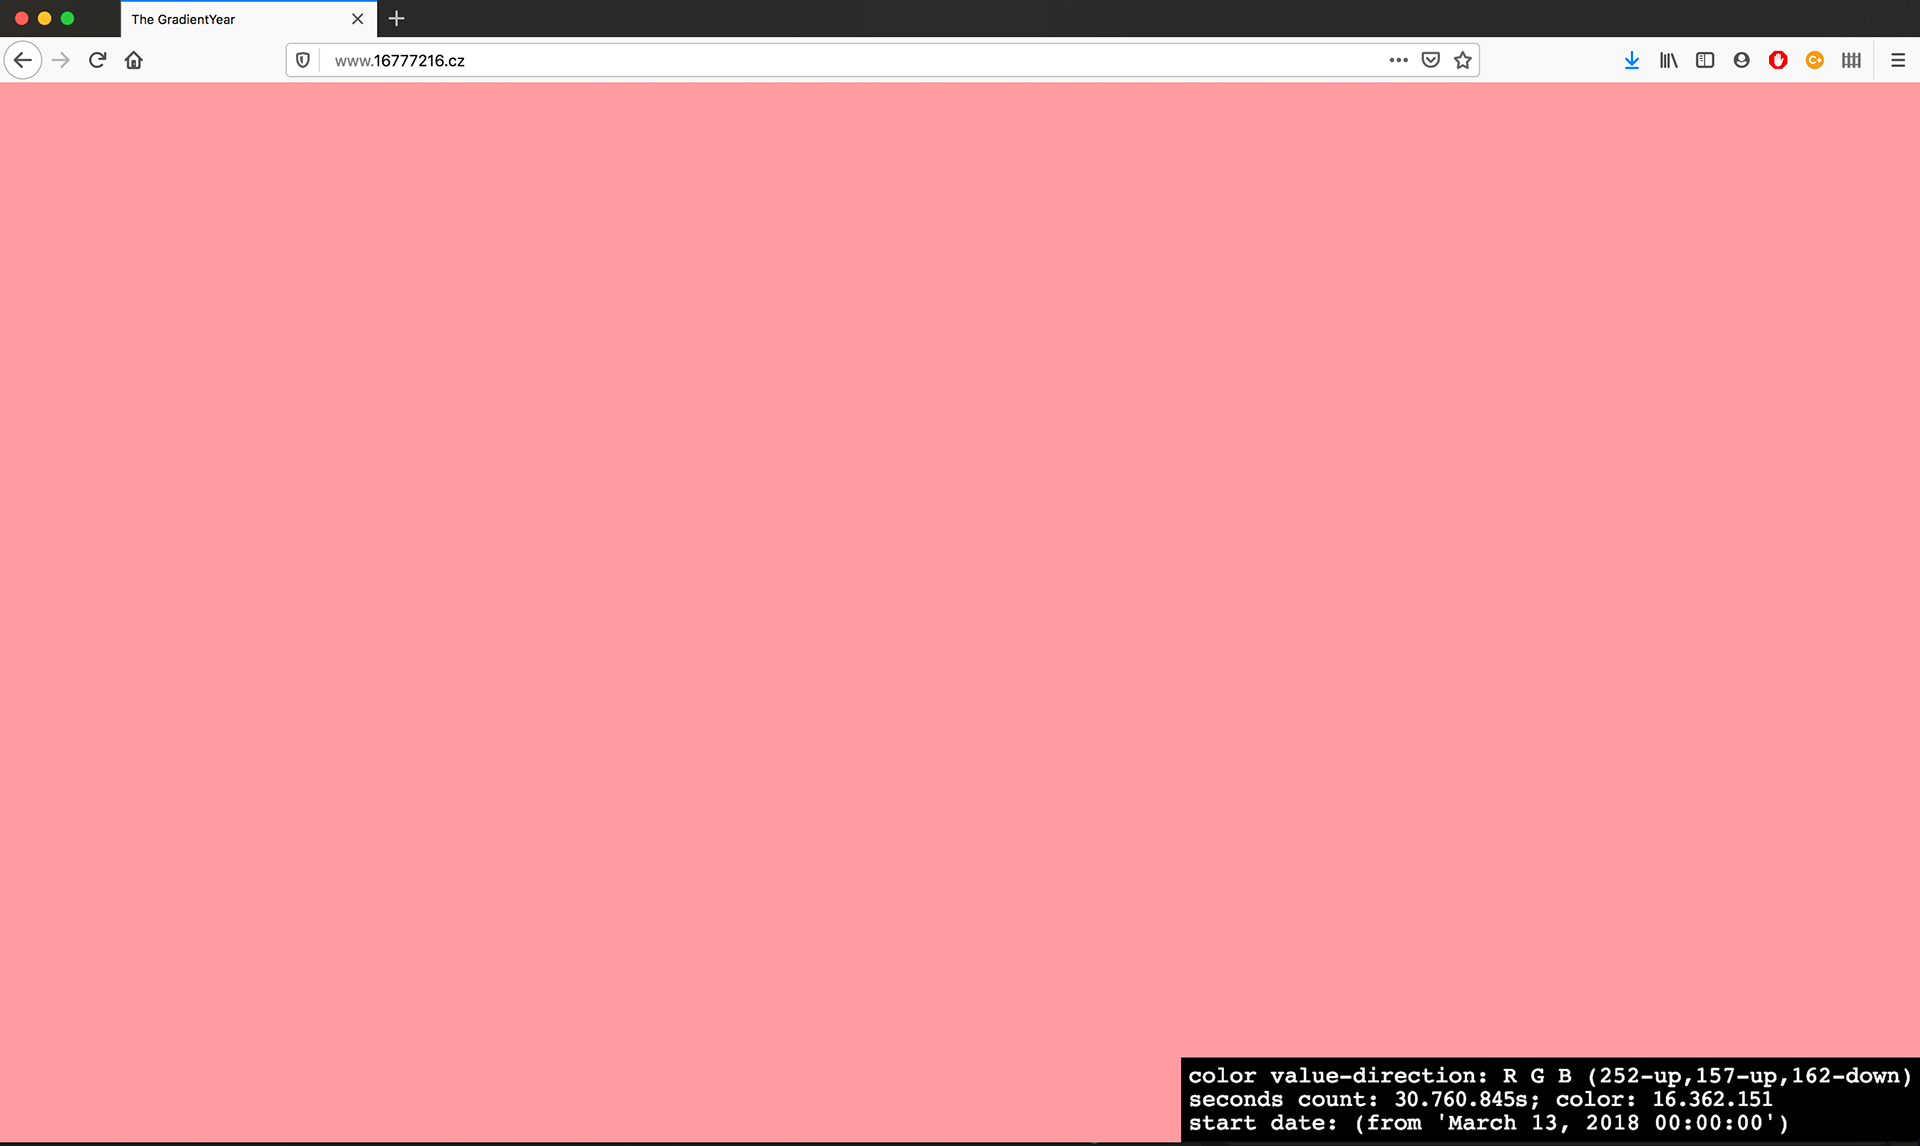Click the forward navigation arrow
This screenshot has height=1146, width=1920.
pyautogui.click(x=61, y=60)
